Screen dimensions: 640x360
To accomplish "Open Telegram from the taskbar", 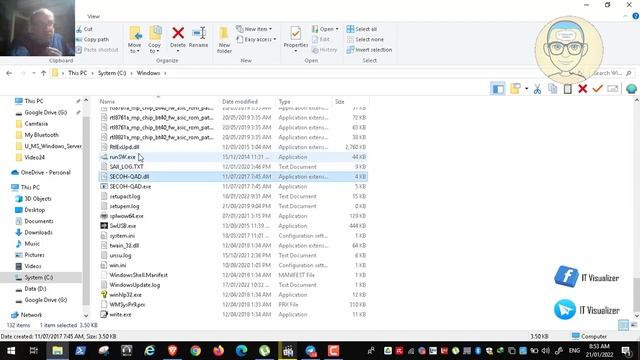I will [x=311, y=351].
